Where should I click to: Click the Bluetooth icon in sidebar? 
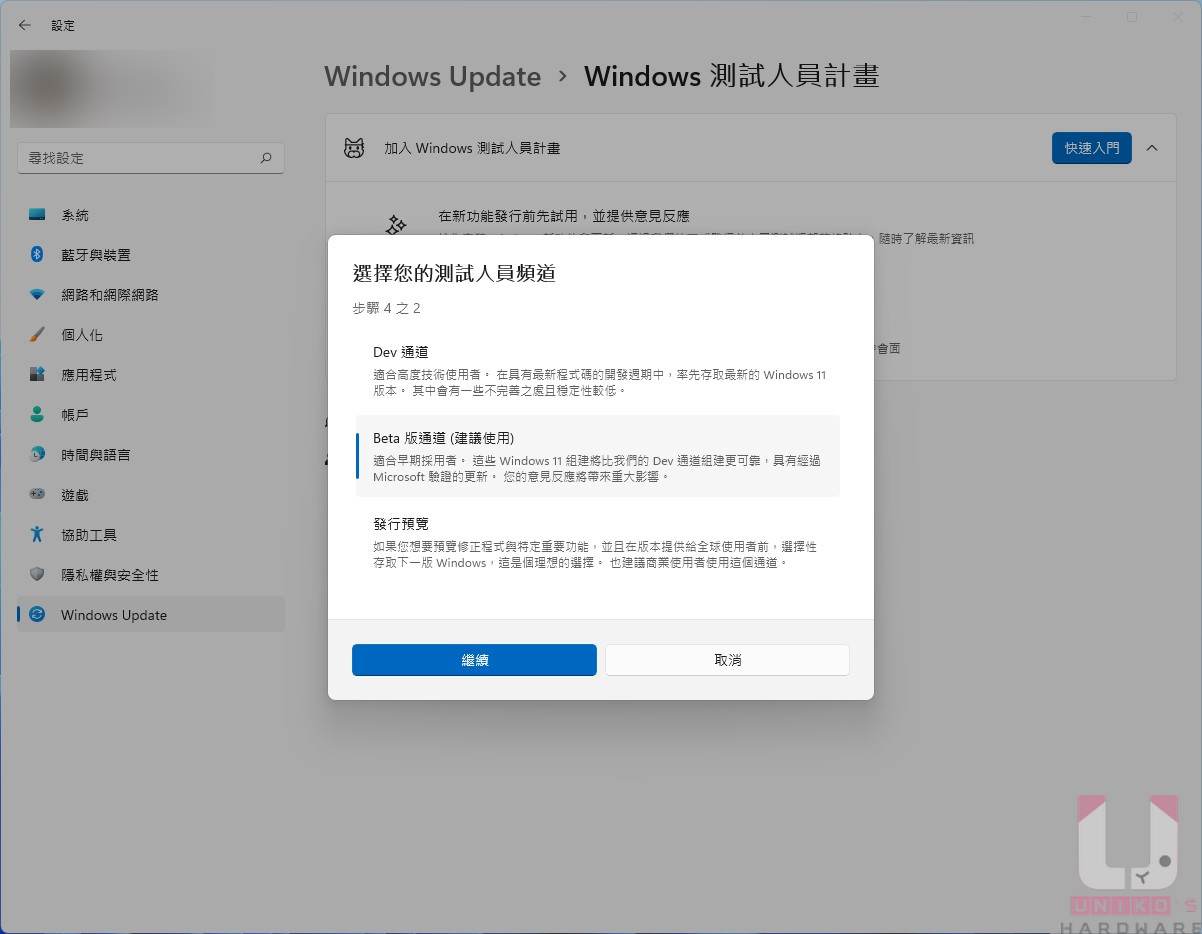[x=37, y=255]
